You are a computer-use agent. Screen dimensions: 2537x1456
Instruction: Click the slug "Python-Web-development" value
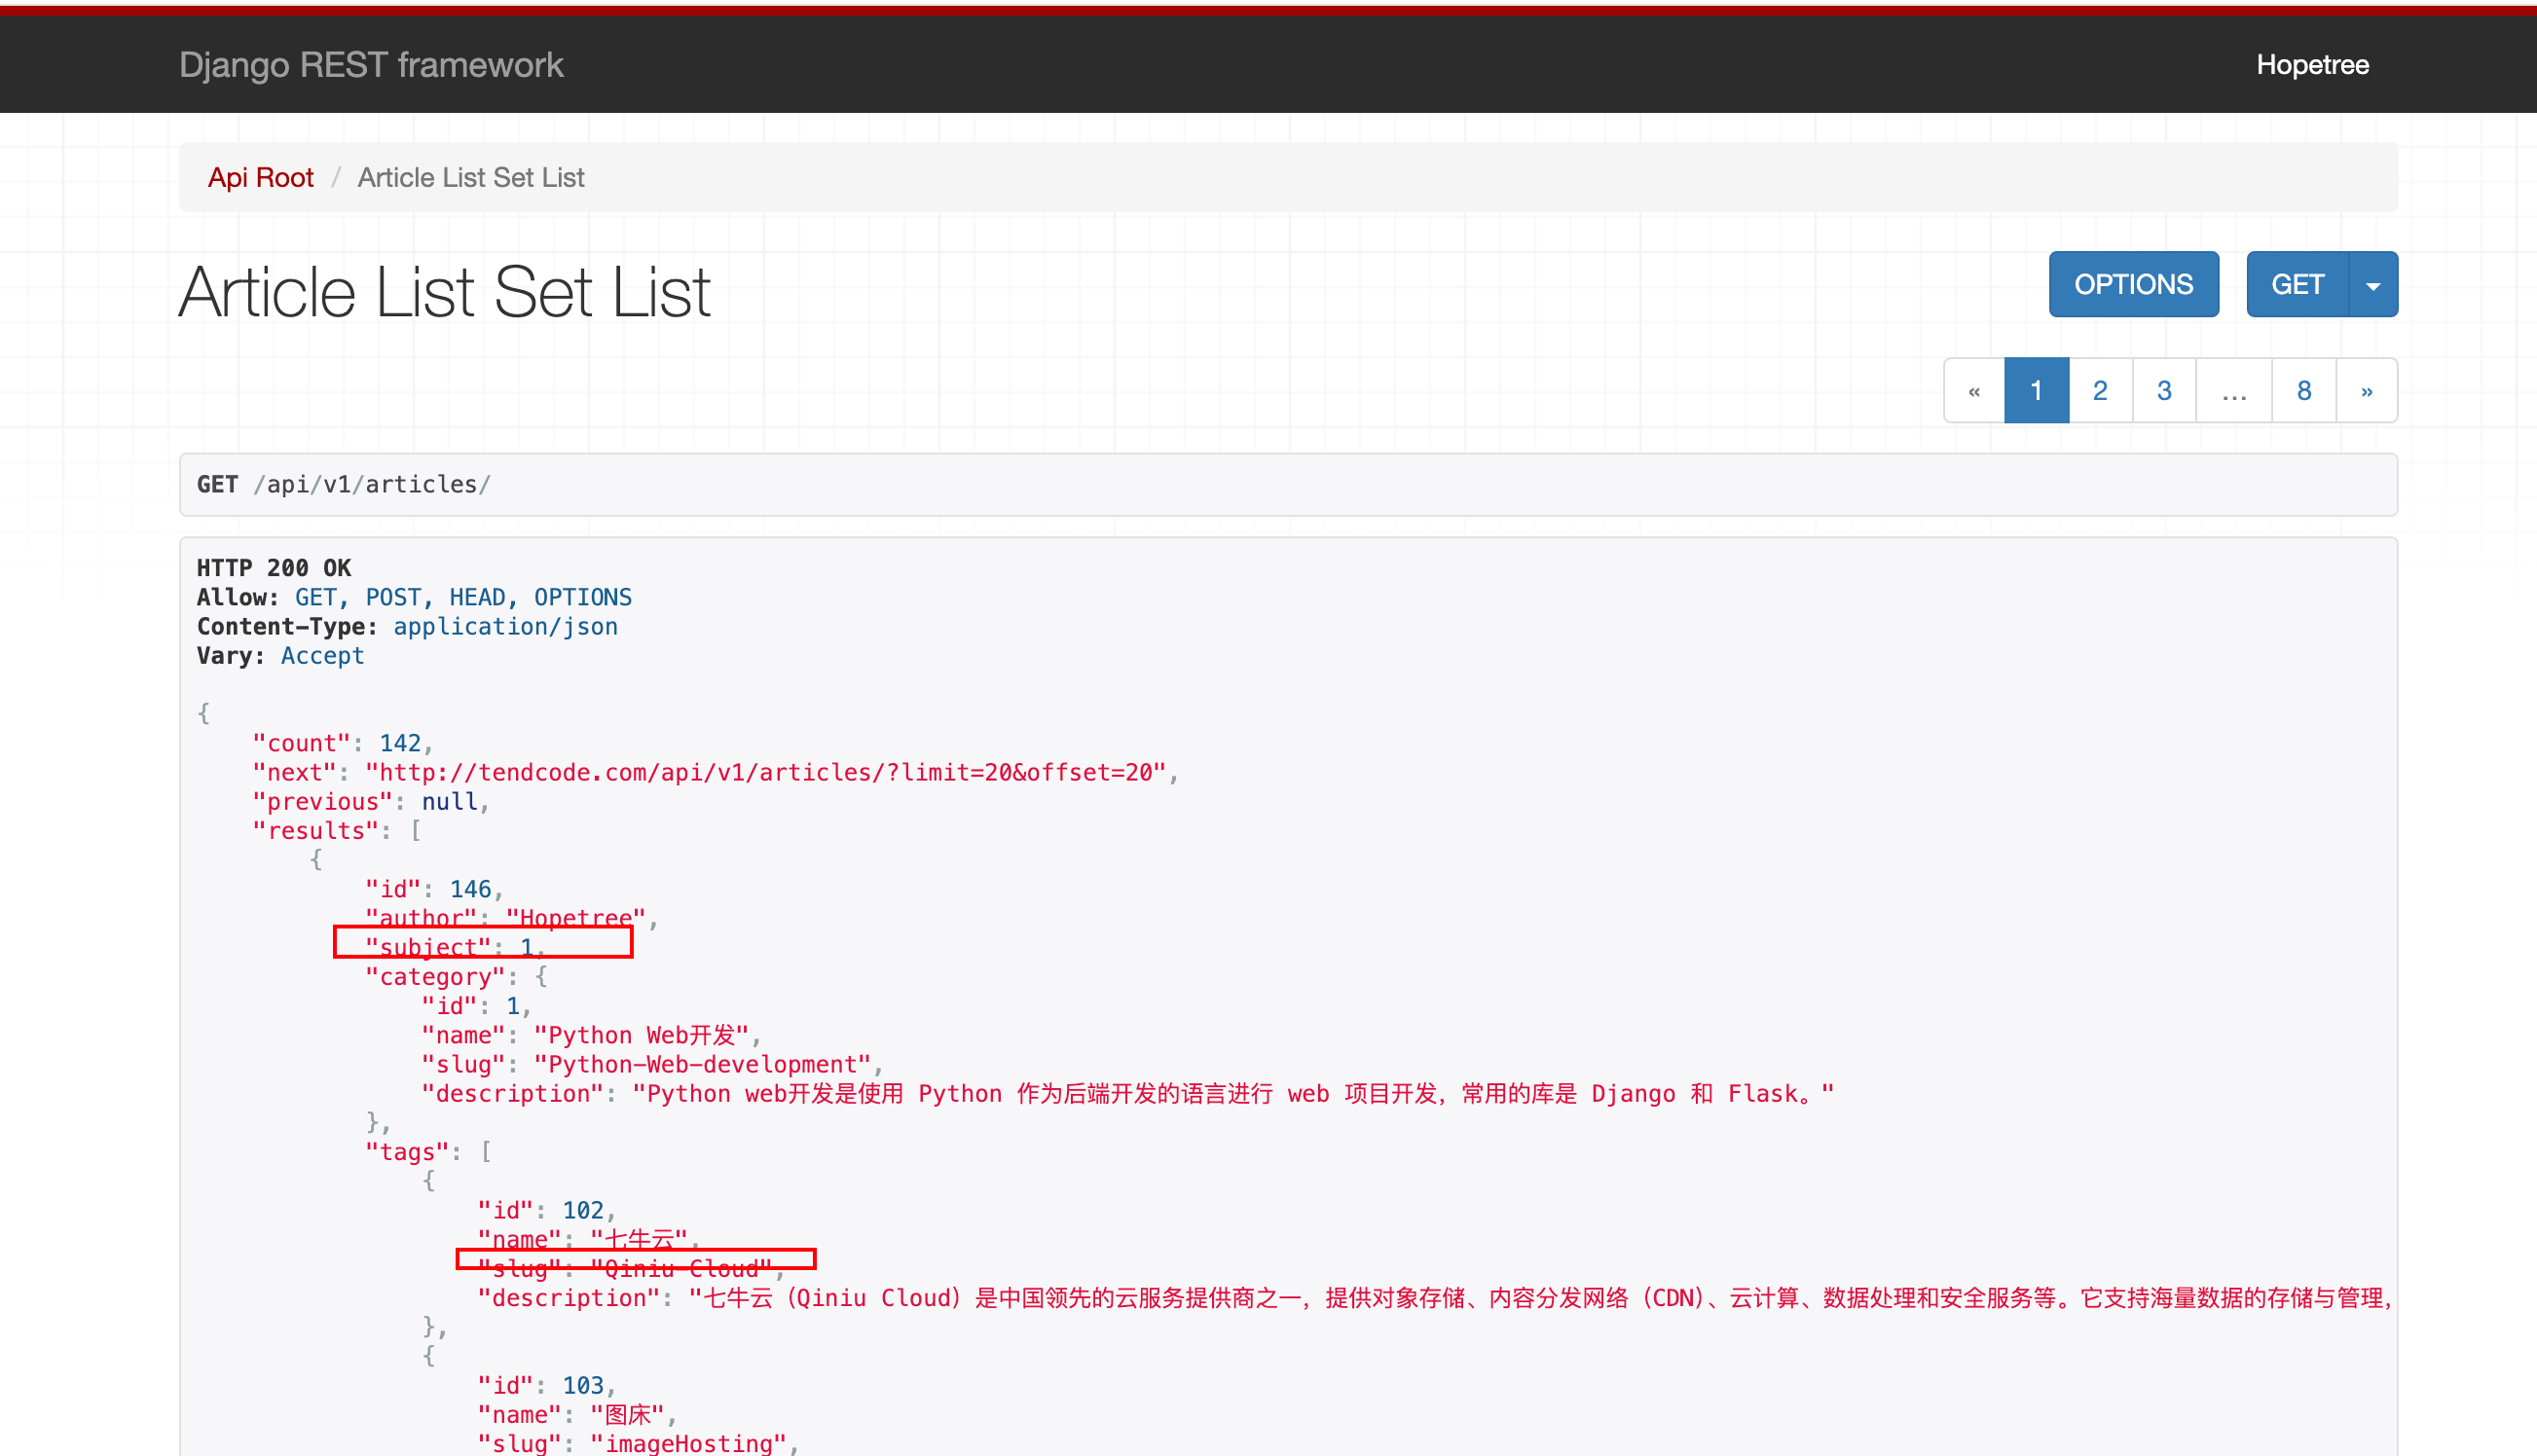coord(702,1064)
